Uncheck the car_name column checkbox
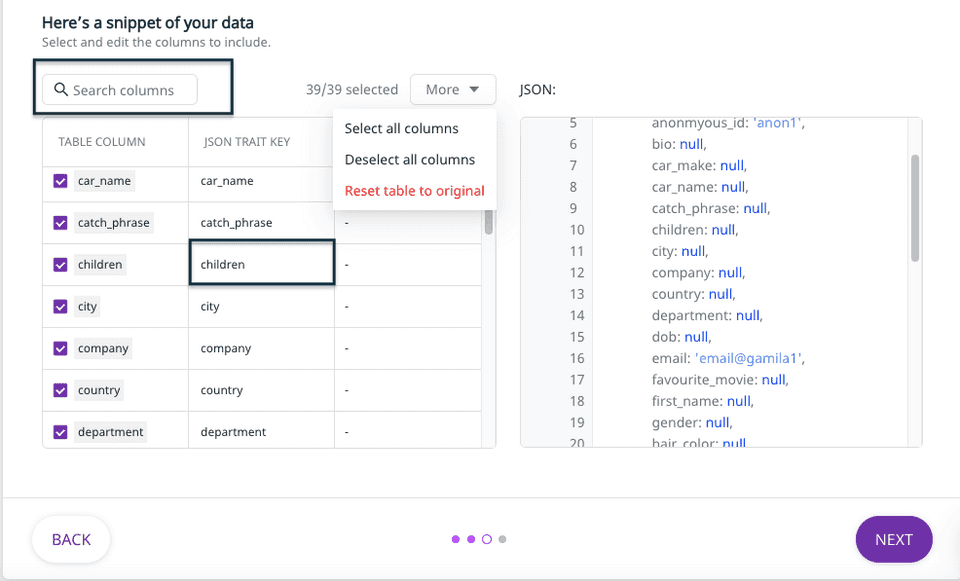The image size is (960, 581). [x=60, y=181]
